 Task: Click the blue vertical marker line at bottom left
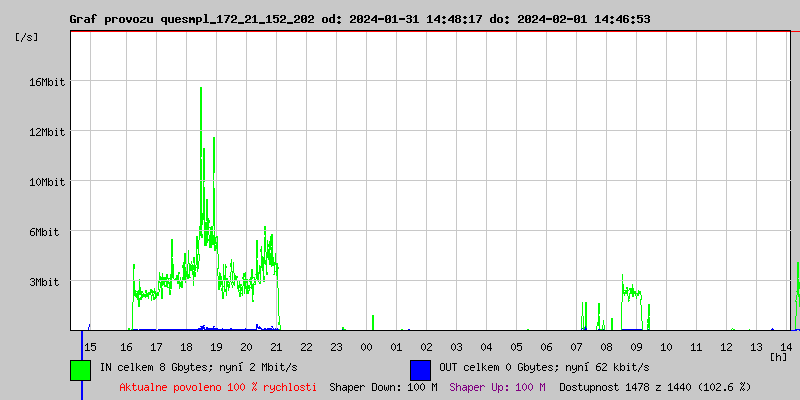(82, 375)
